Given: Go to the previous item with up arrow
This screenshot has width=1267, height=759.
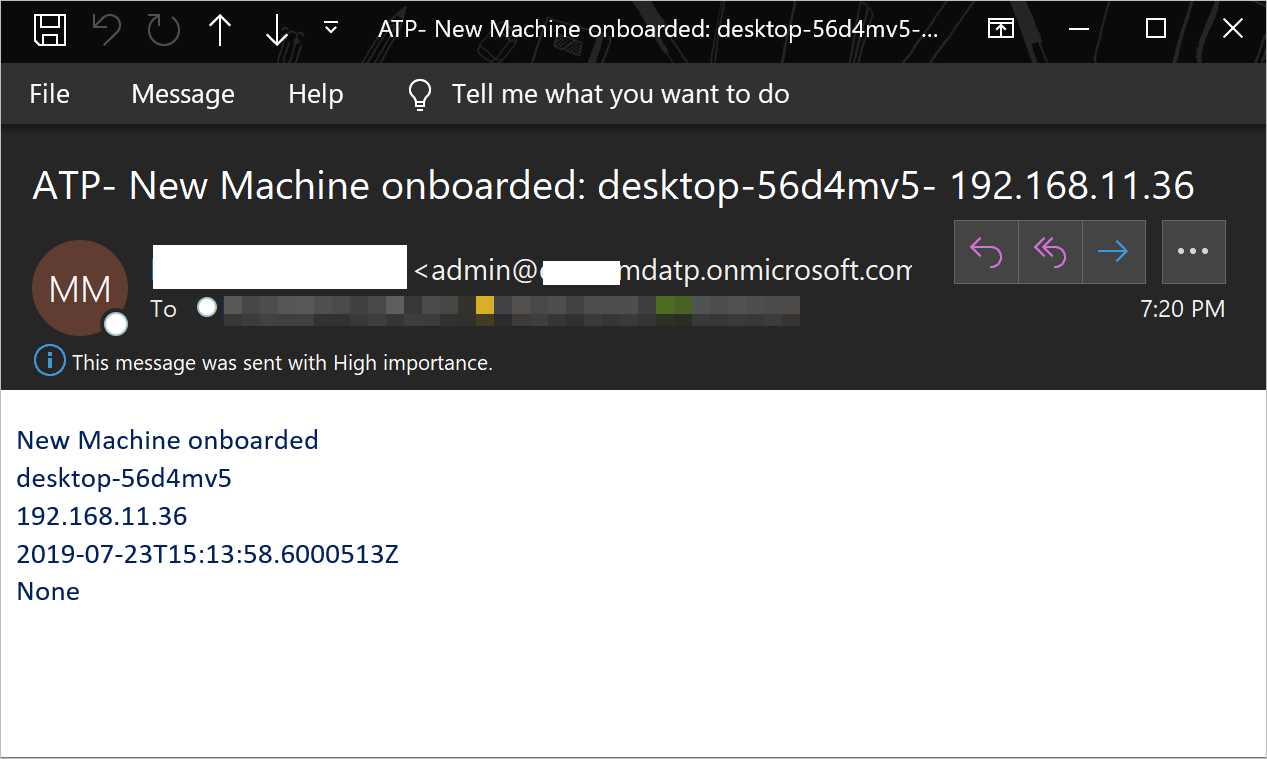Looking at the screenshot, I should pos(220,30).
